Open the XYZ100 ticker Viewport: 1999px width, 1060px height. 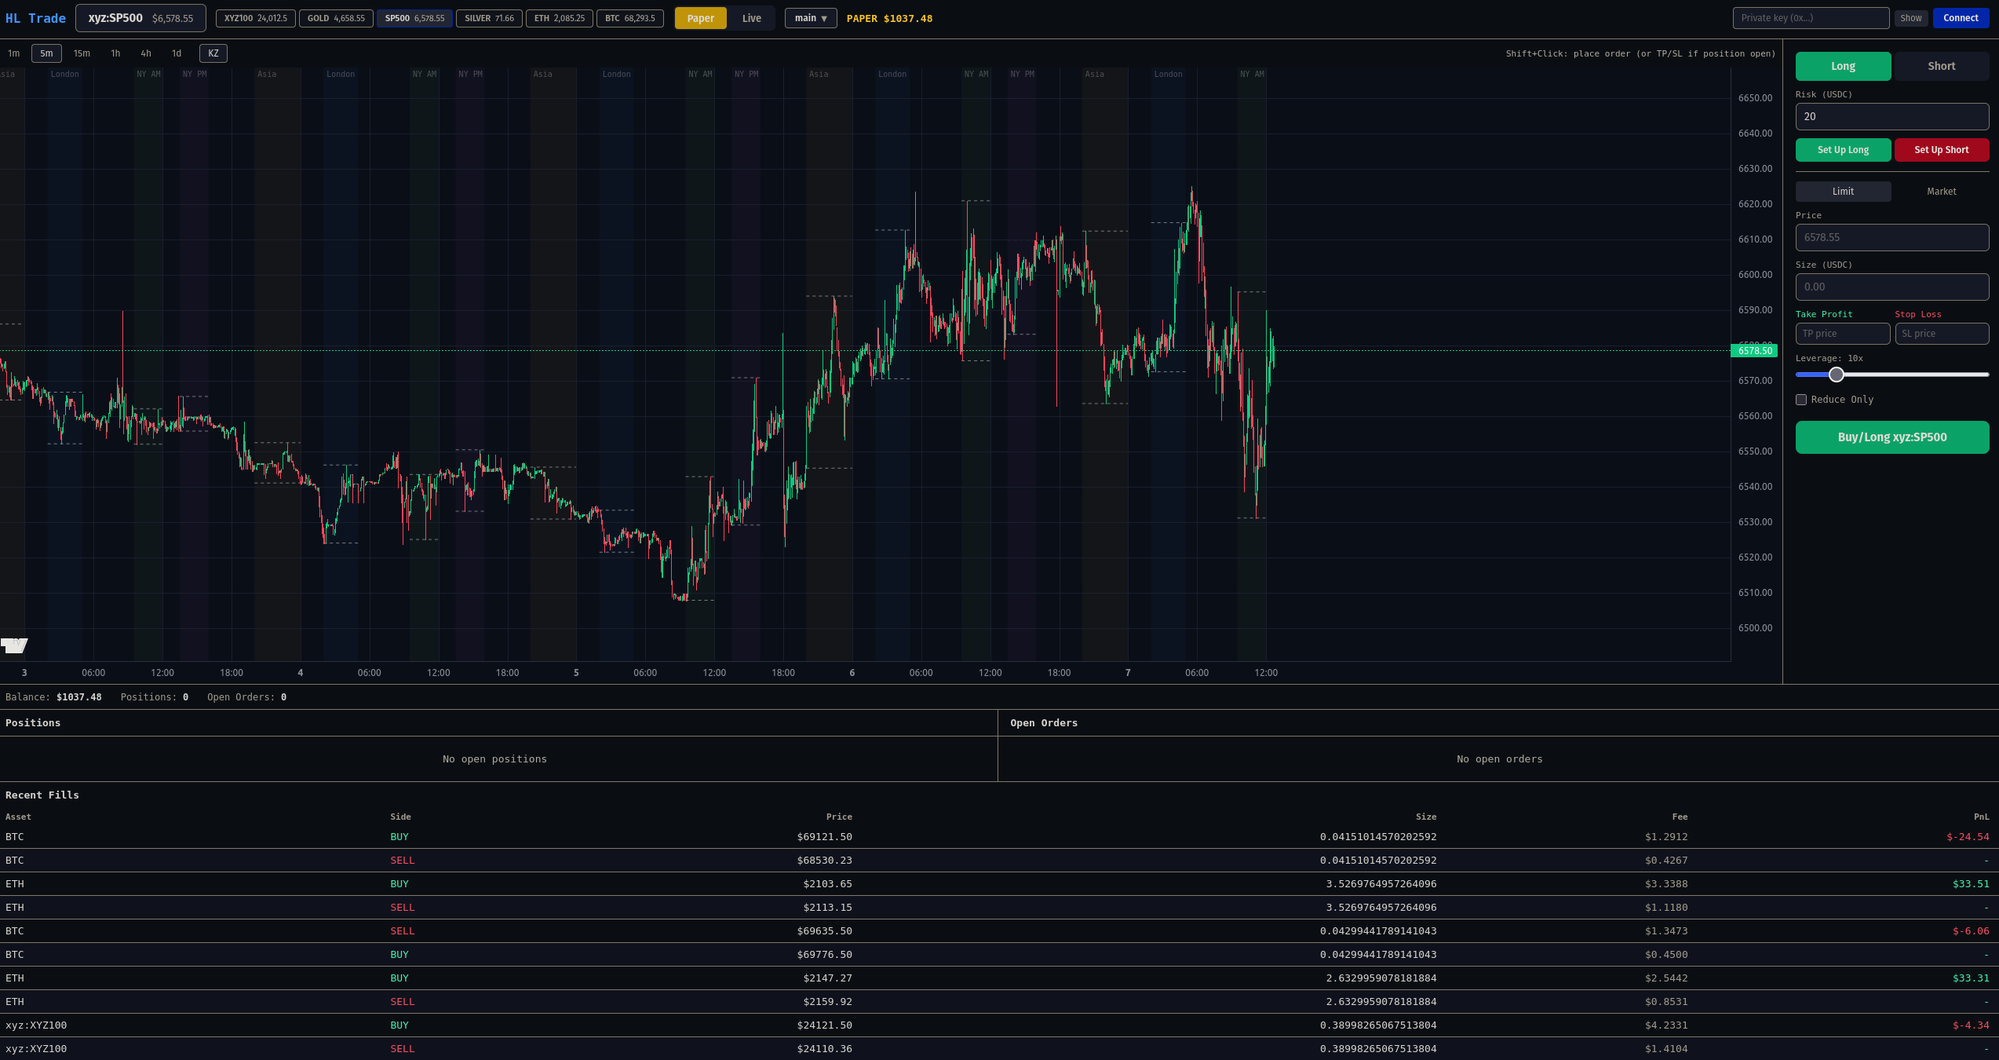pos(255,18)
